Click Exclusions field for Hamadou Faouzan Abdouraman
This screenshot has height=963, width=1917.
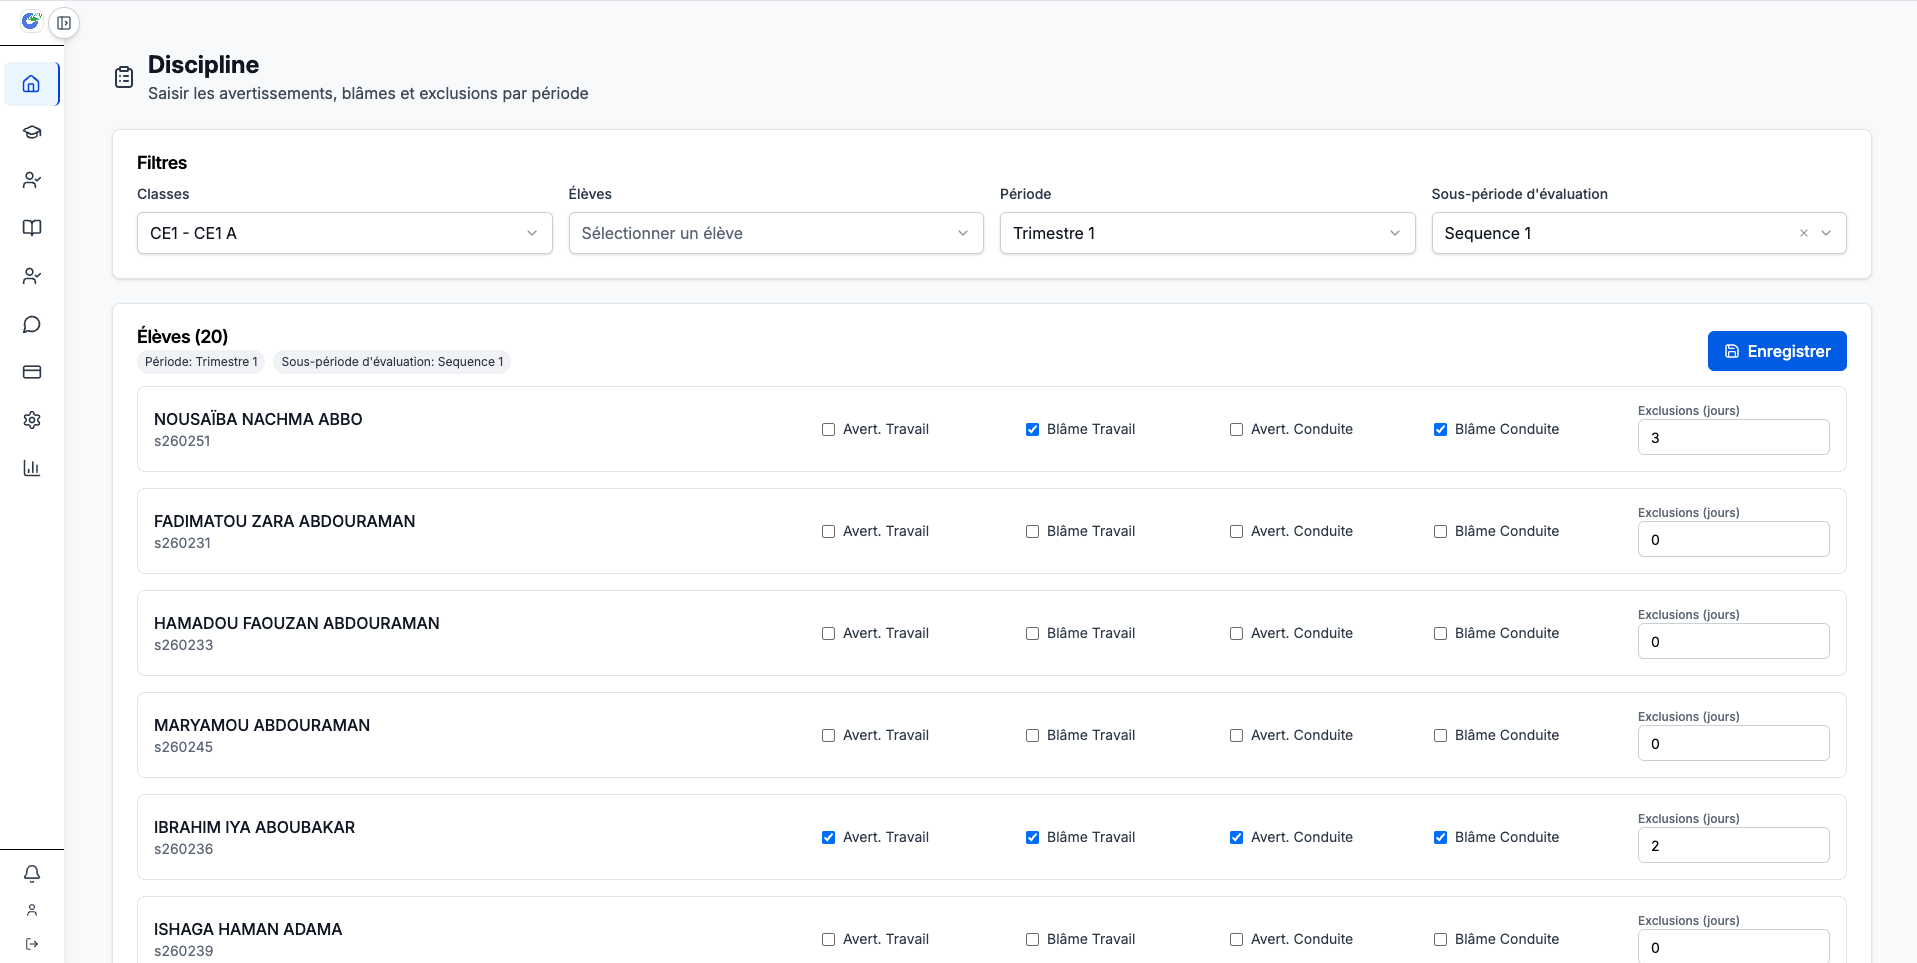click(x=1732, y=642)
